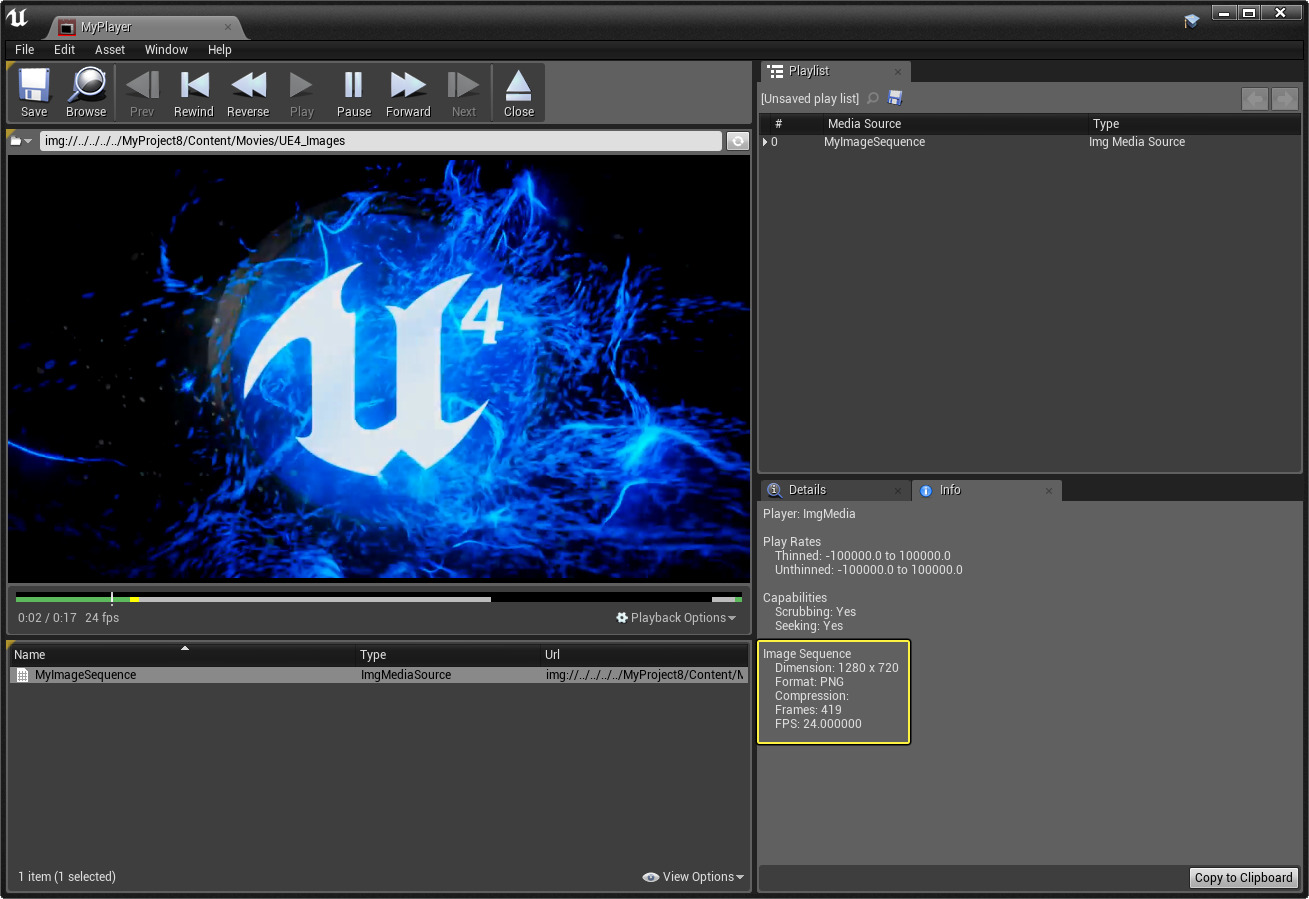
Task: Open folder dropdown left of URL field
Action: click(21, 141)
